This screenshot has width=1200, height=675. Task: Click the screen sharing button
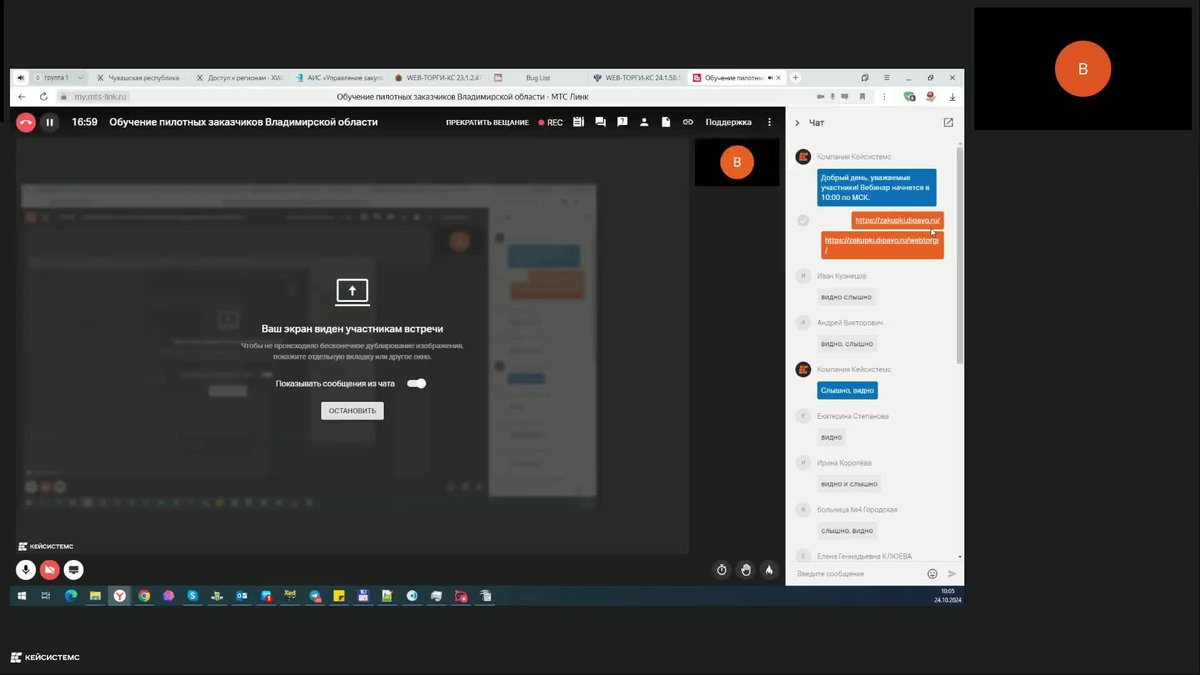[74, 570]
